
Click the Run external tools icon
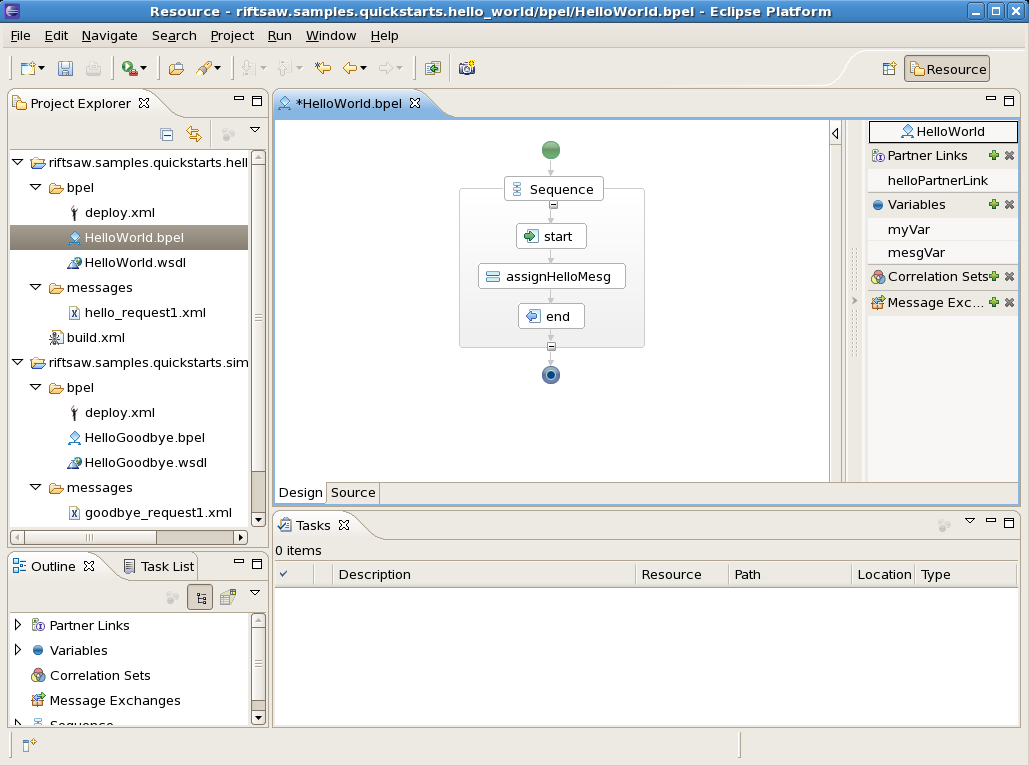[130, 68]
